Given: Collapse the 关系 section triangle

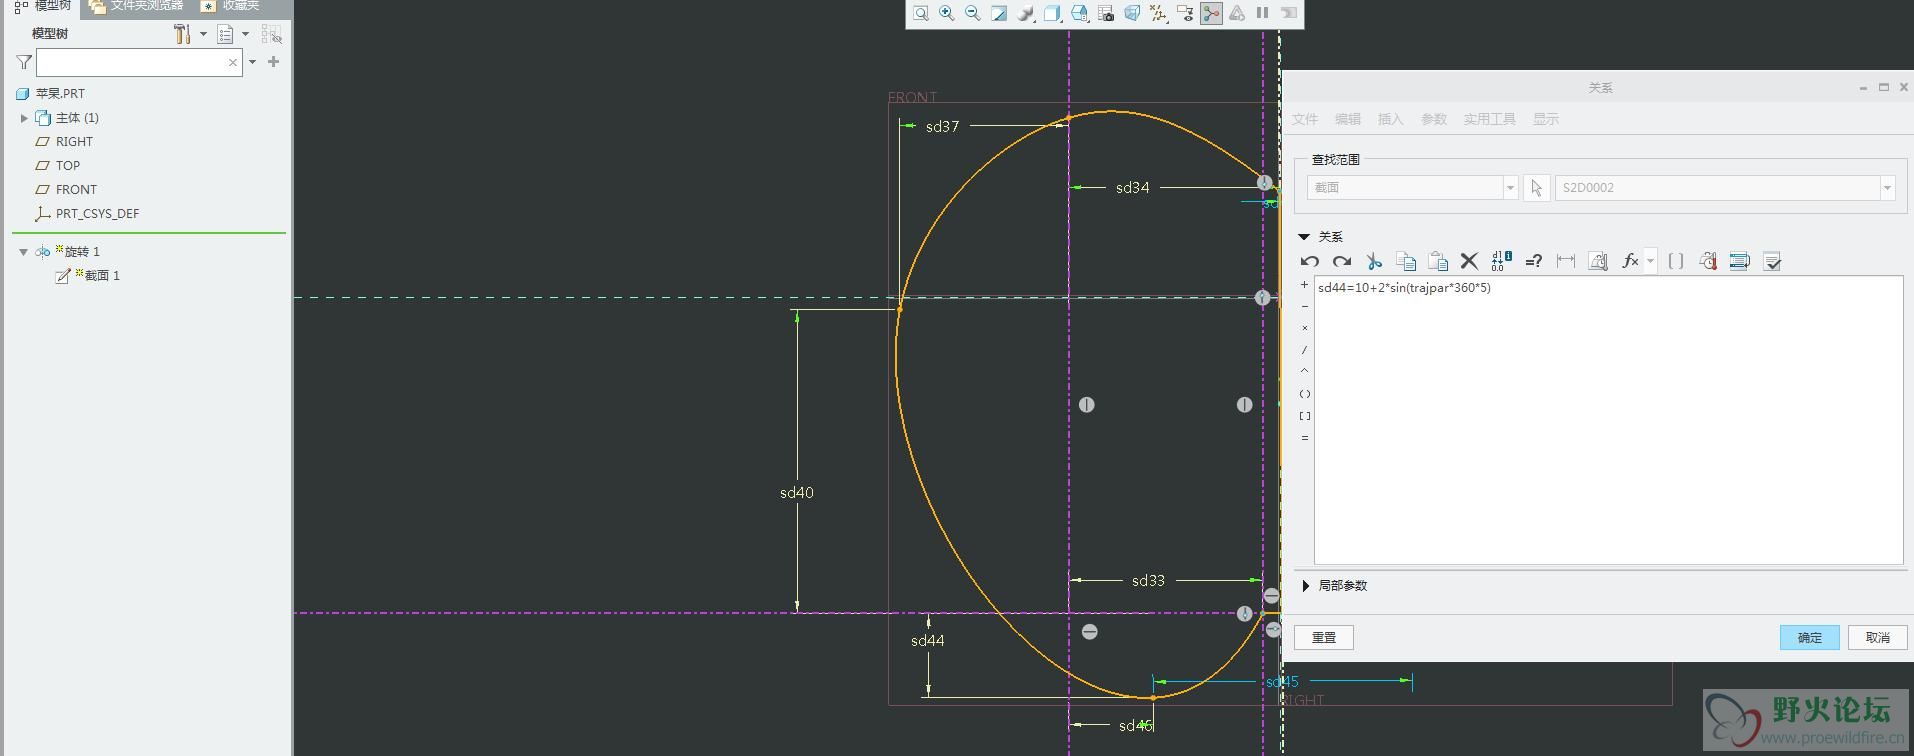Looking at the screenshot, I should (x=1303, y=237).
